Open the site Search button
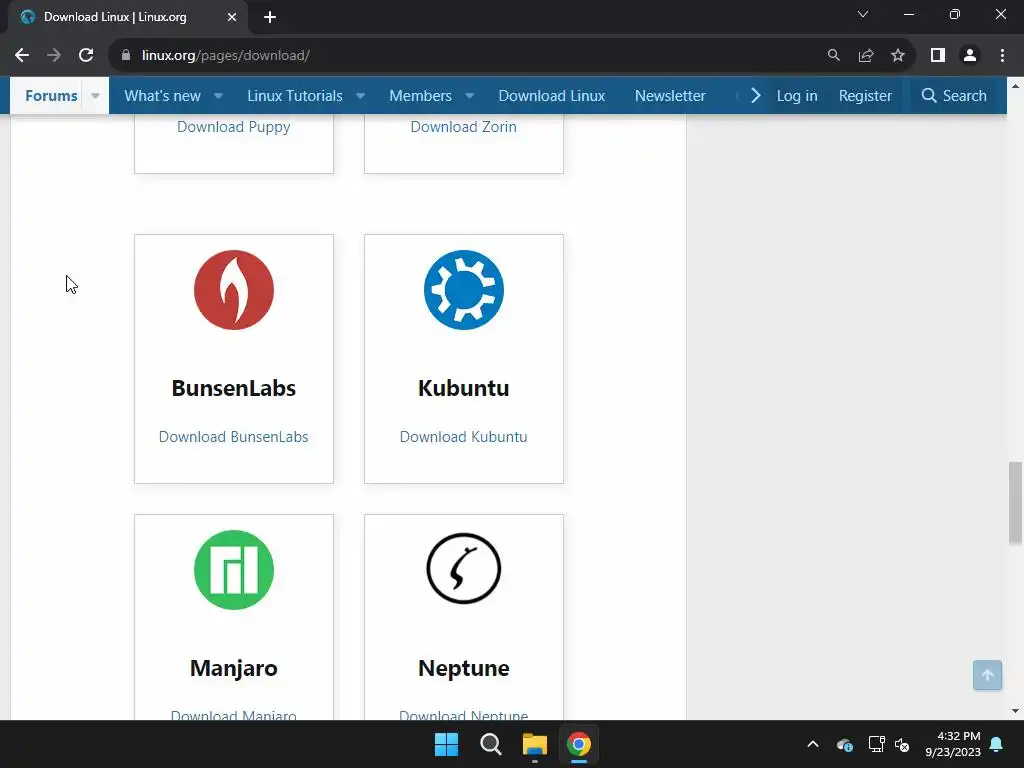 953,96
